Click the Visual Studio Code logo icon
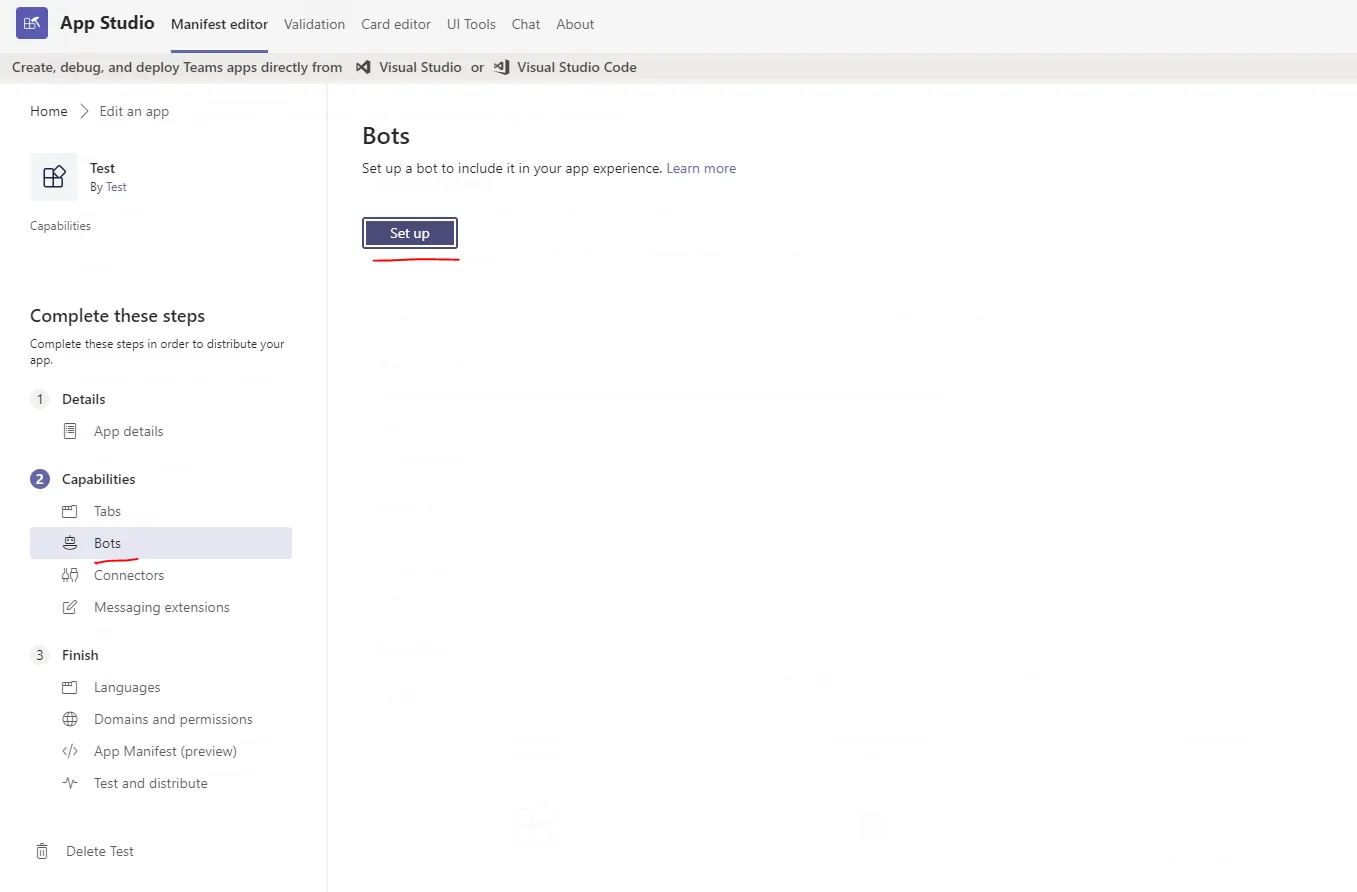The width and height of the screenshot is (1357, 892). pos(501,67)
